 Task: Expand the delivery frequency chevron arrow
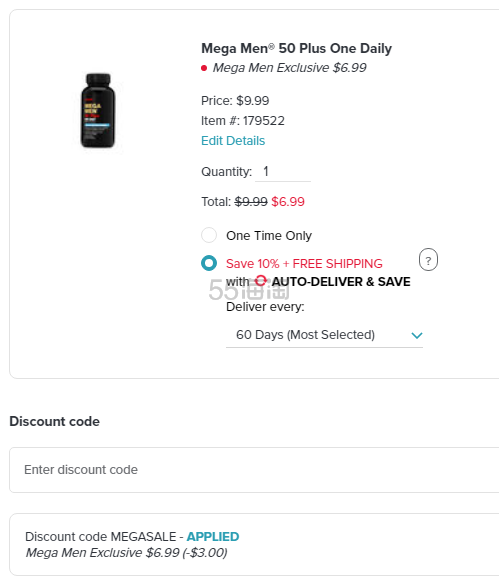[417, 335]
